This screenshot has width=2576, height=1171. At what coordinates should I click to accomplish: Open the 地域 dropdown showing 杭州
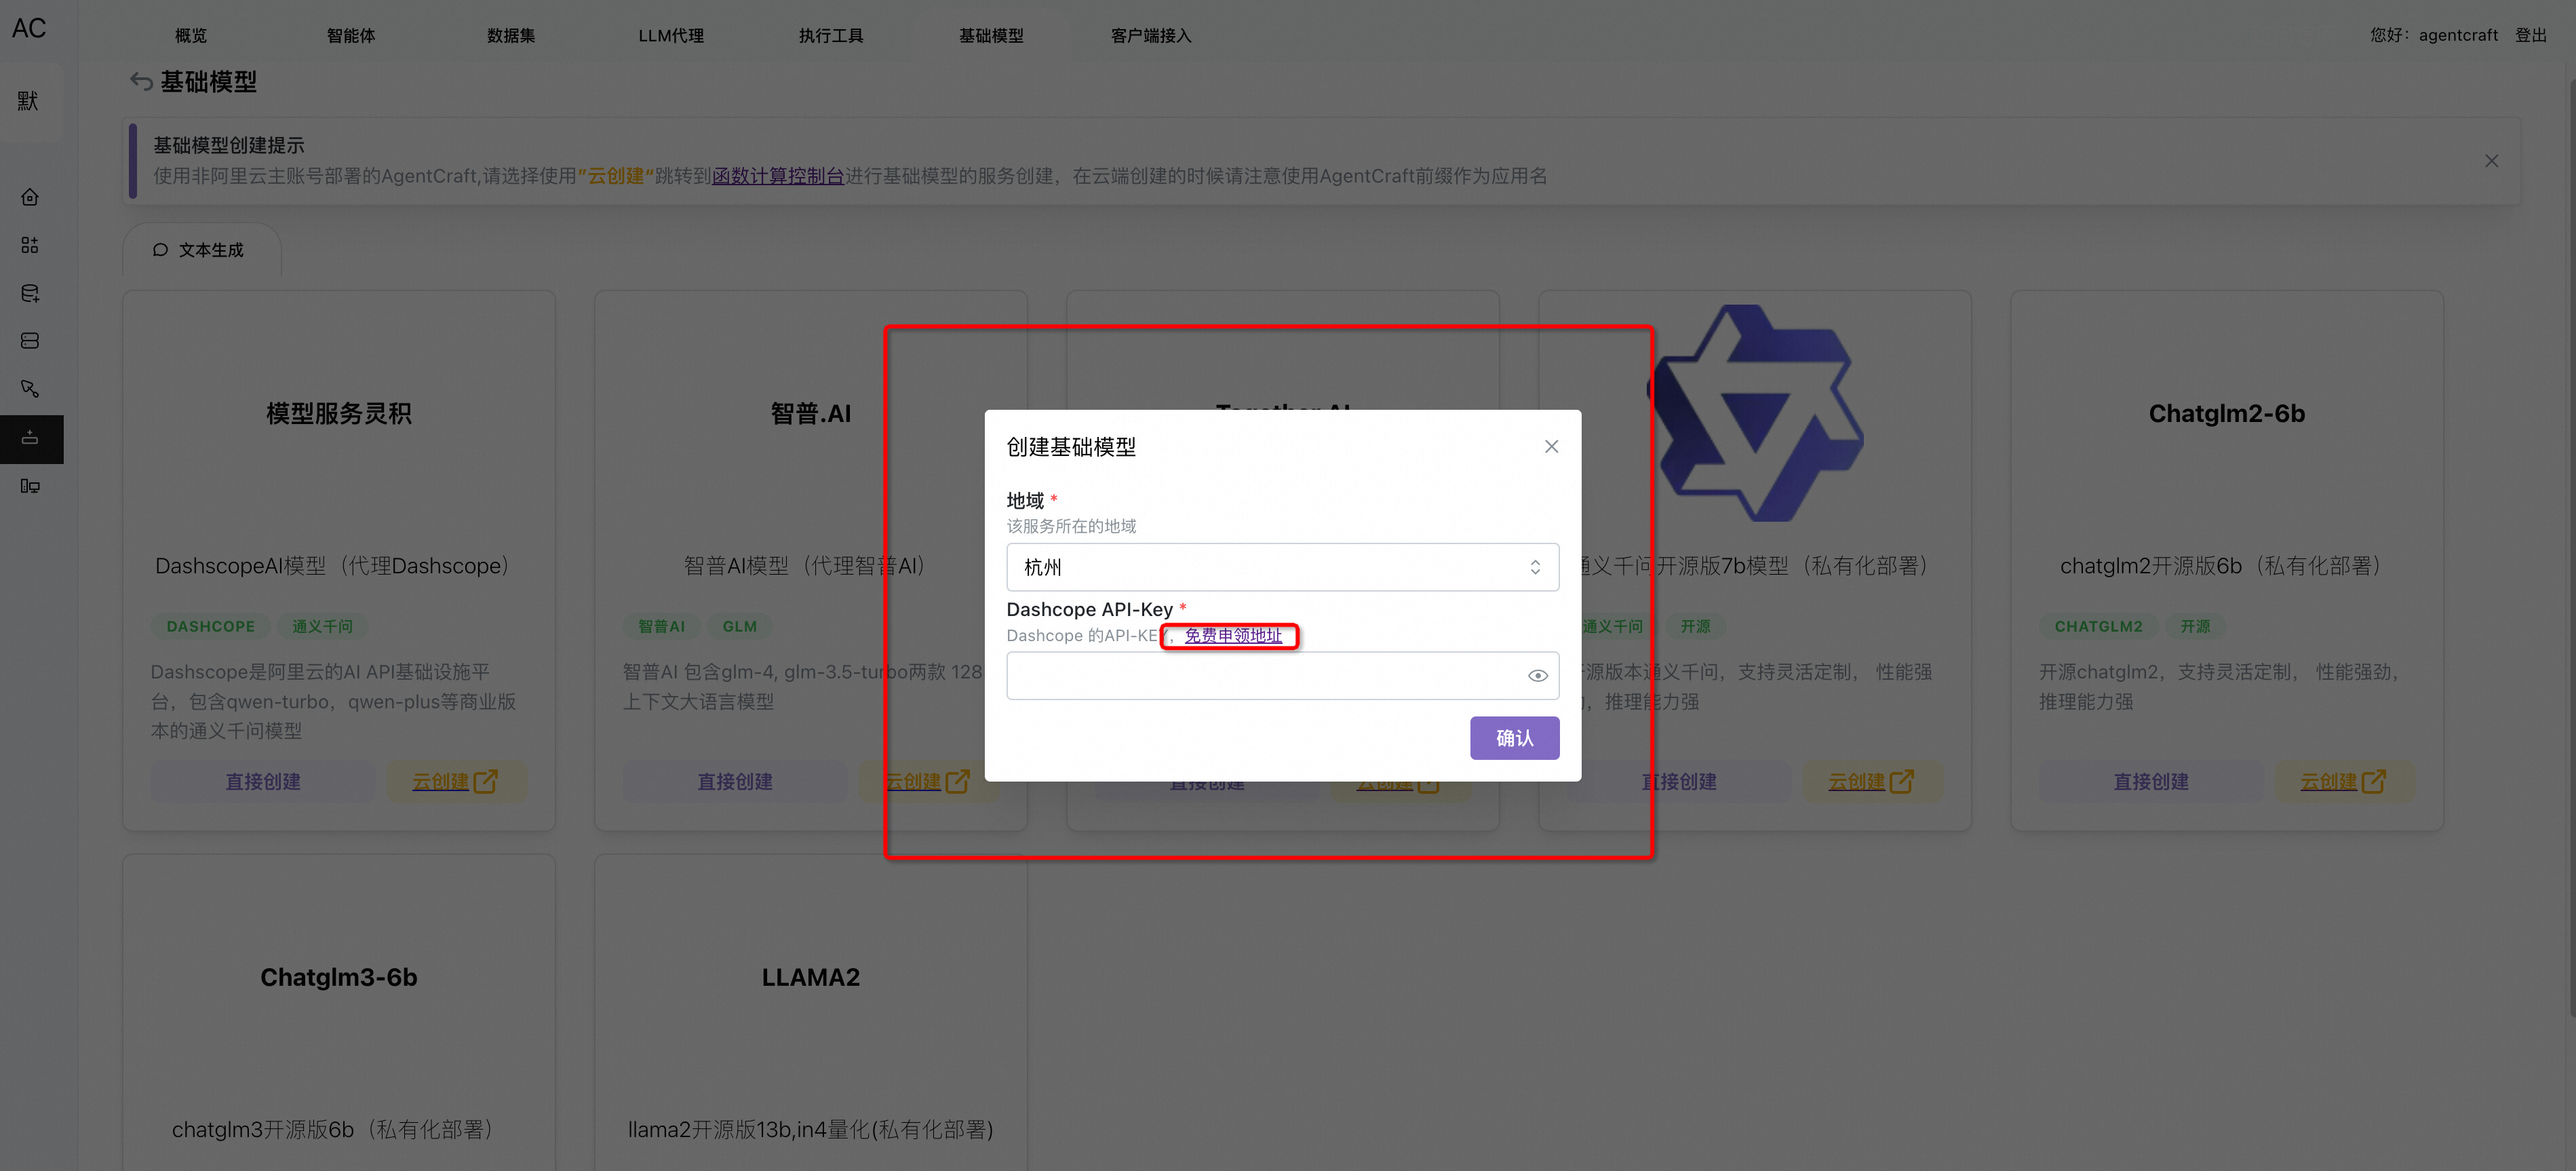(x=1282, y=567)
